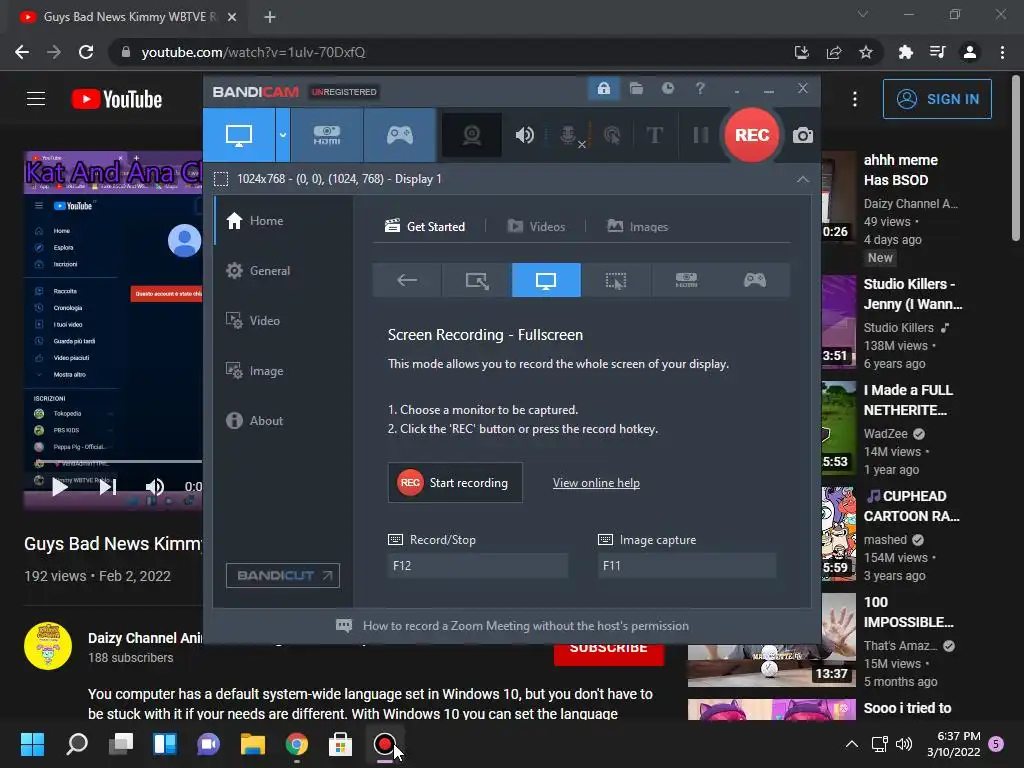1024x768 pixels.
Task: Open the scheduled recording clock icon
Action: pyautogui.click(x=667, y=88)
